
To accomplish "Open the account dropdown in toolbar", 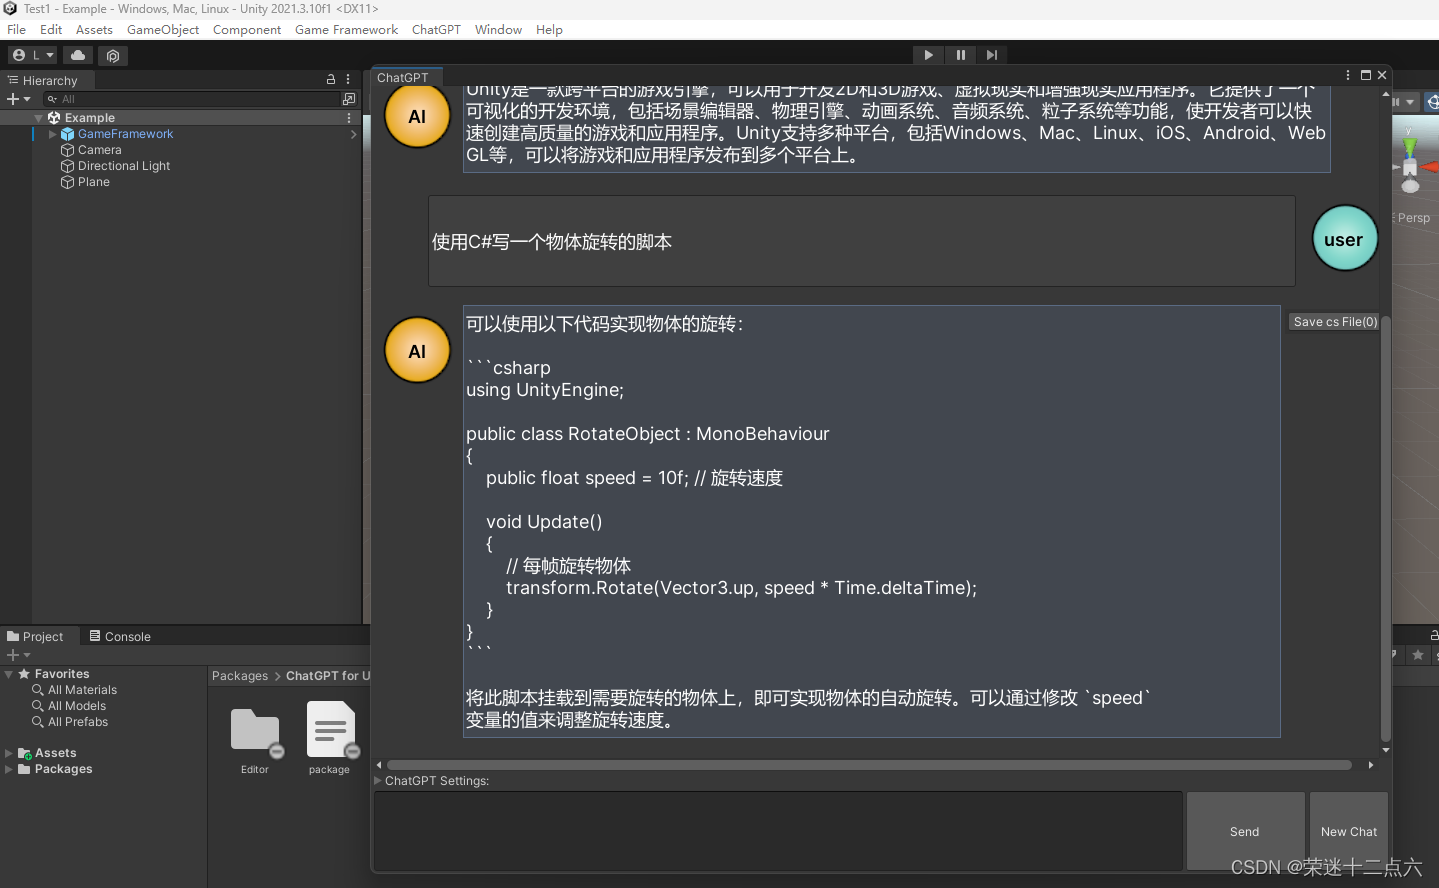I will [33, 55].
